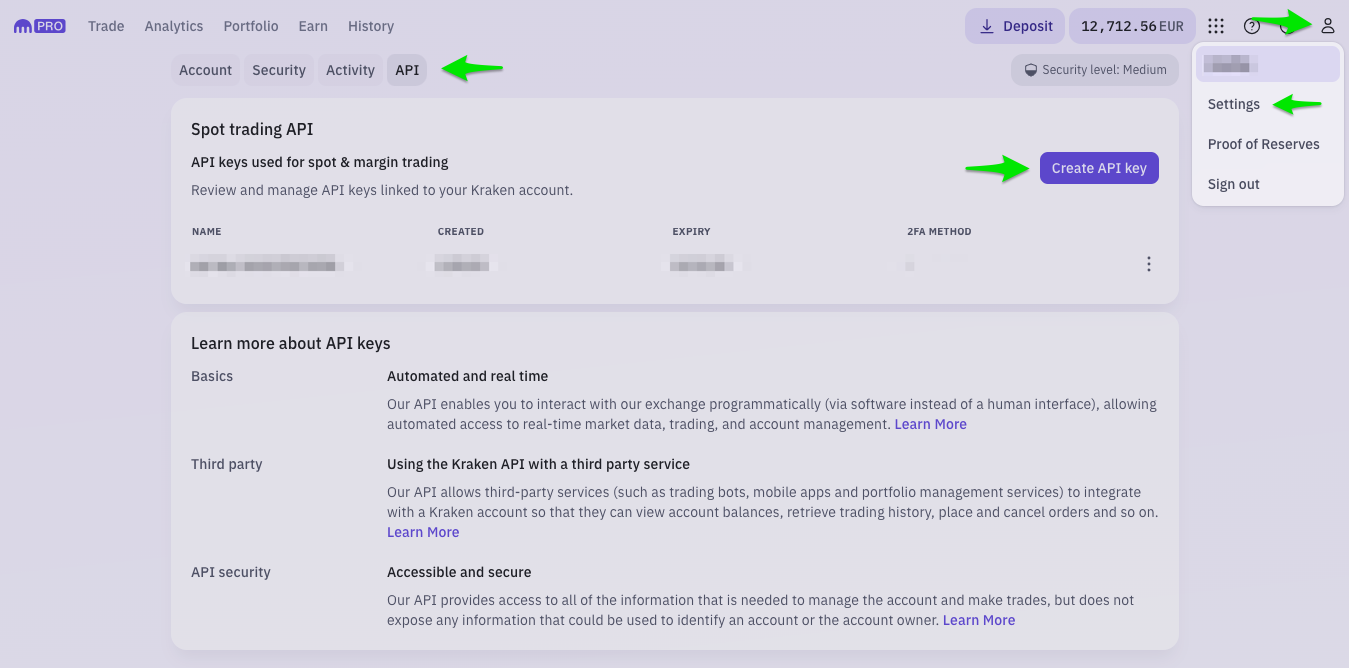Select Sign out from the profile dropdown
This screenshot has height=668, width=1349.
[1234, 184]
